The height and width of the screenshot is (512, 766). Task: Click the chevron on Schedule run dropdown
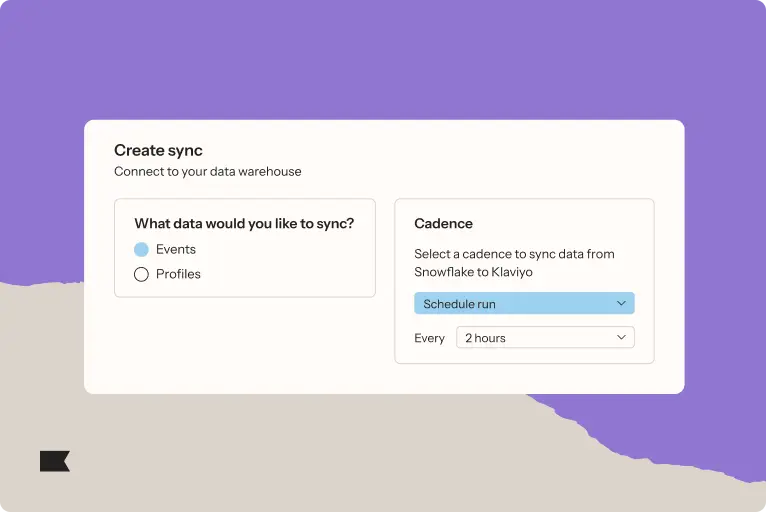[x=621, y=303]
